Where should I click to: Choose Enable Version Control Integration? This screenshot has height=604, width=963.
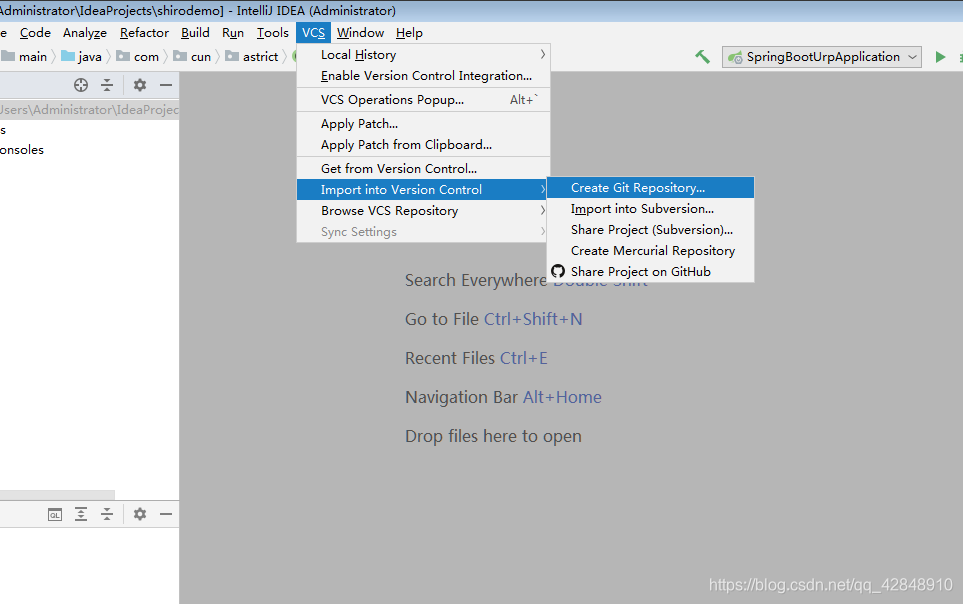423,76
